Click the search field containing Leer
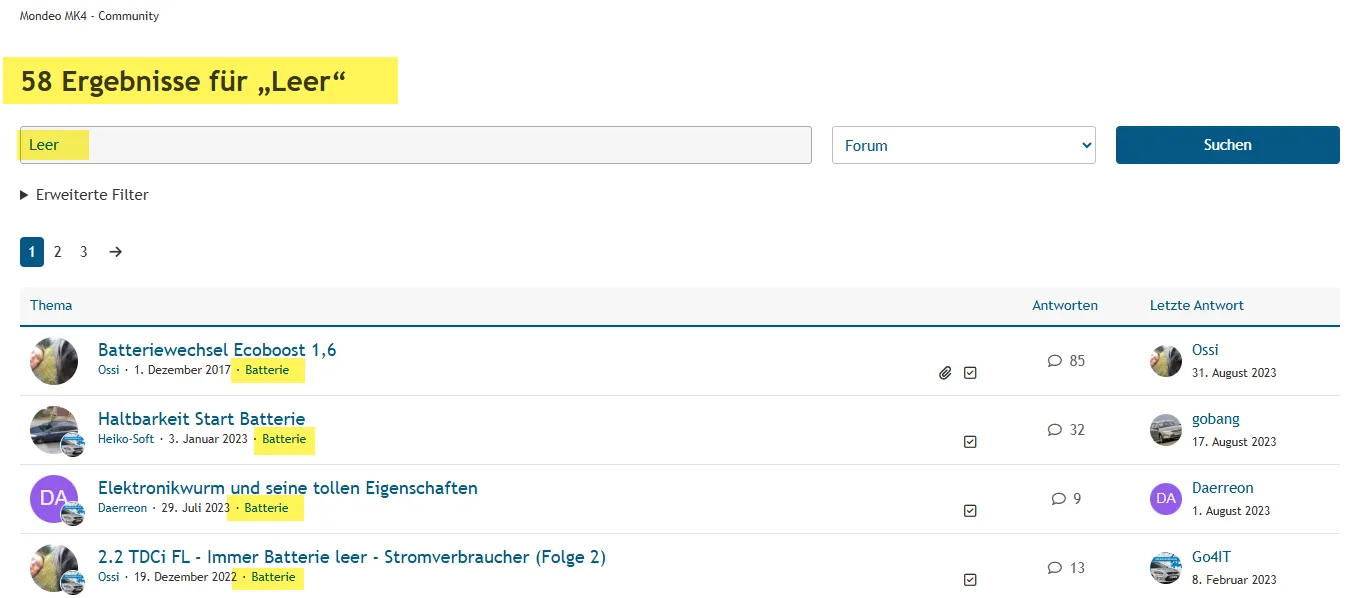This screenshot has width=1360, height=598. pyautogui.click(x=415, y=145)
